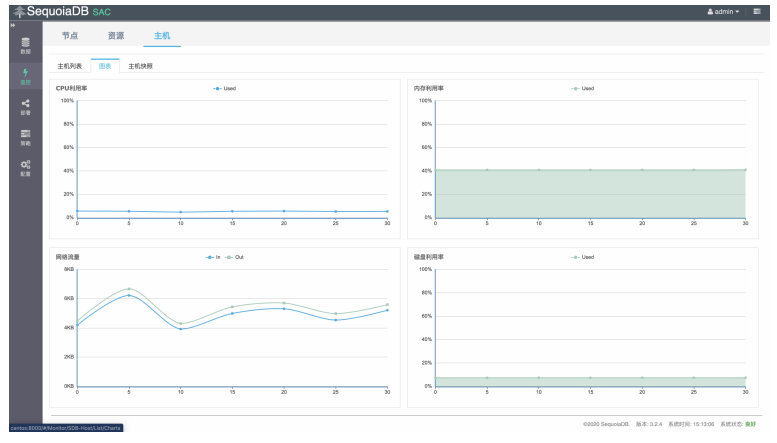The image size is (777, 443).
Task: Switch to the 资源 tab
Action: (x=116, y=36)
